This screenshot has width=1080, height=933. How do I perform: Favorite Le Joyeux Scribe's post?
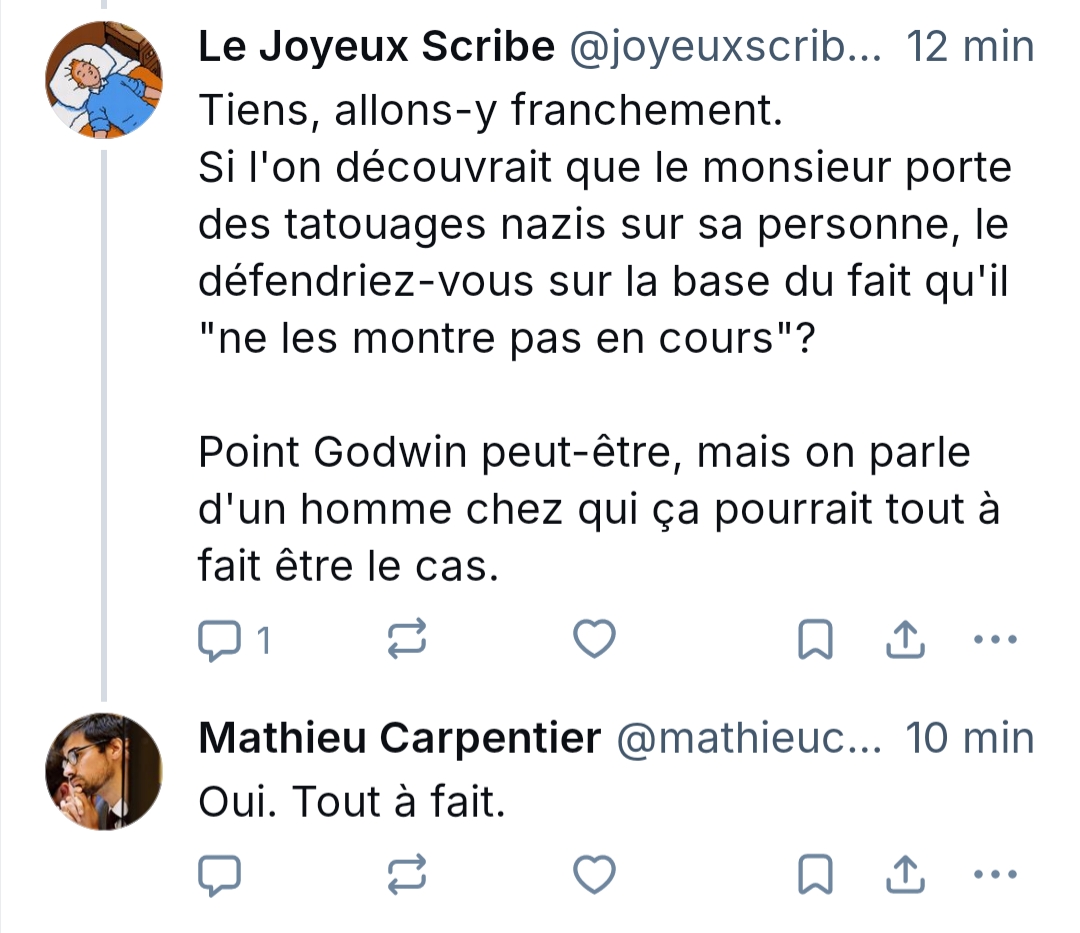(594, 641)
